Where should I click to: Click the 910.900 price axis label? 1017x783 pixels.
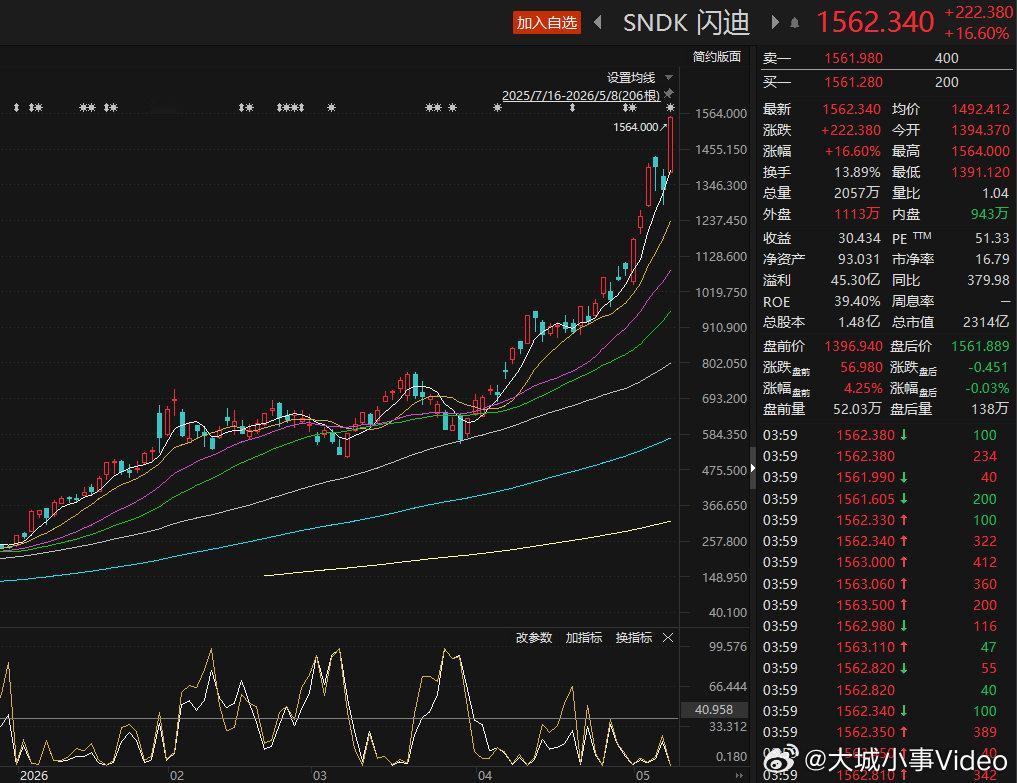tap(724, 328)
